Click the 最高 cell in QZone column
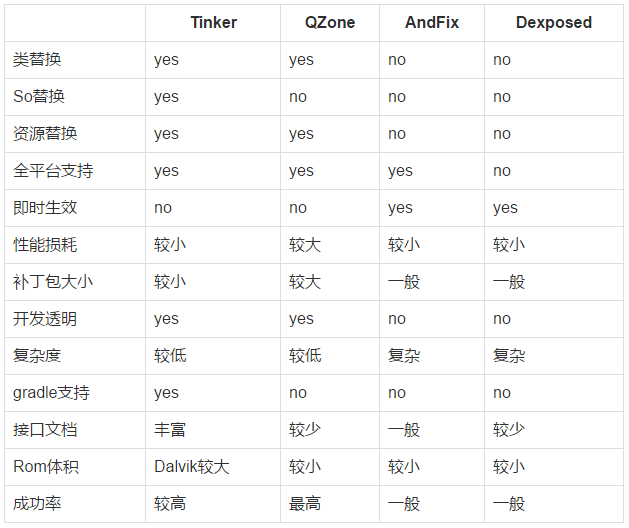Screen dimensions: 629x528 point(305,504)
